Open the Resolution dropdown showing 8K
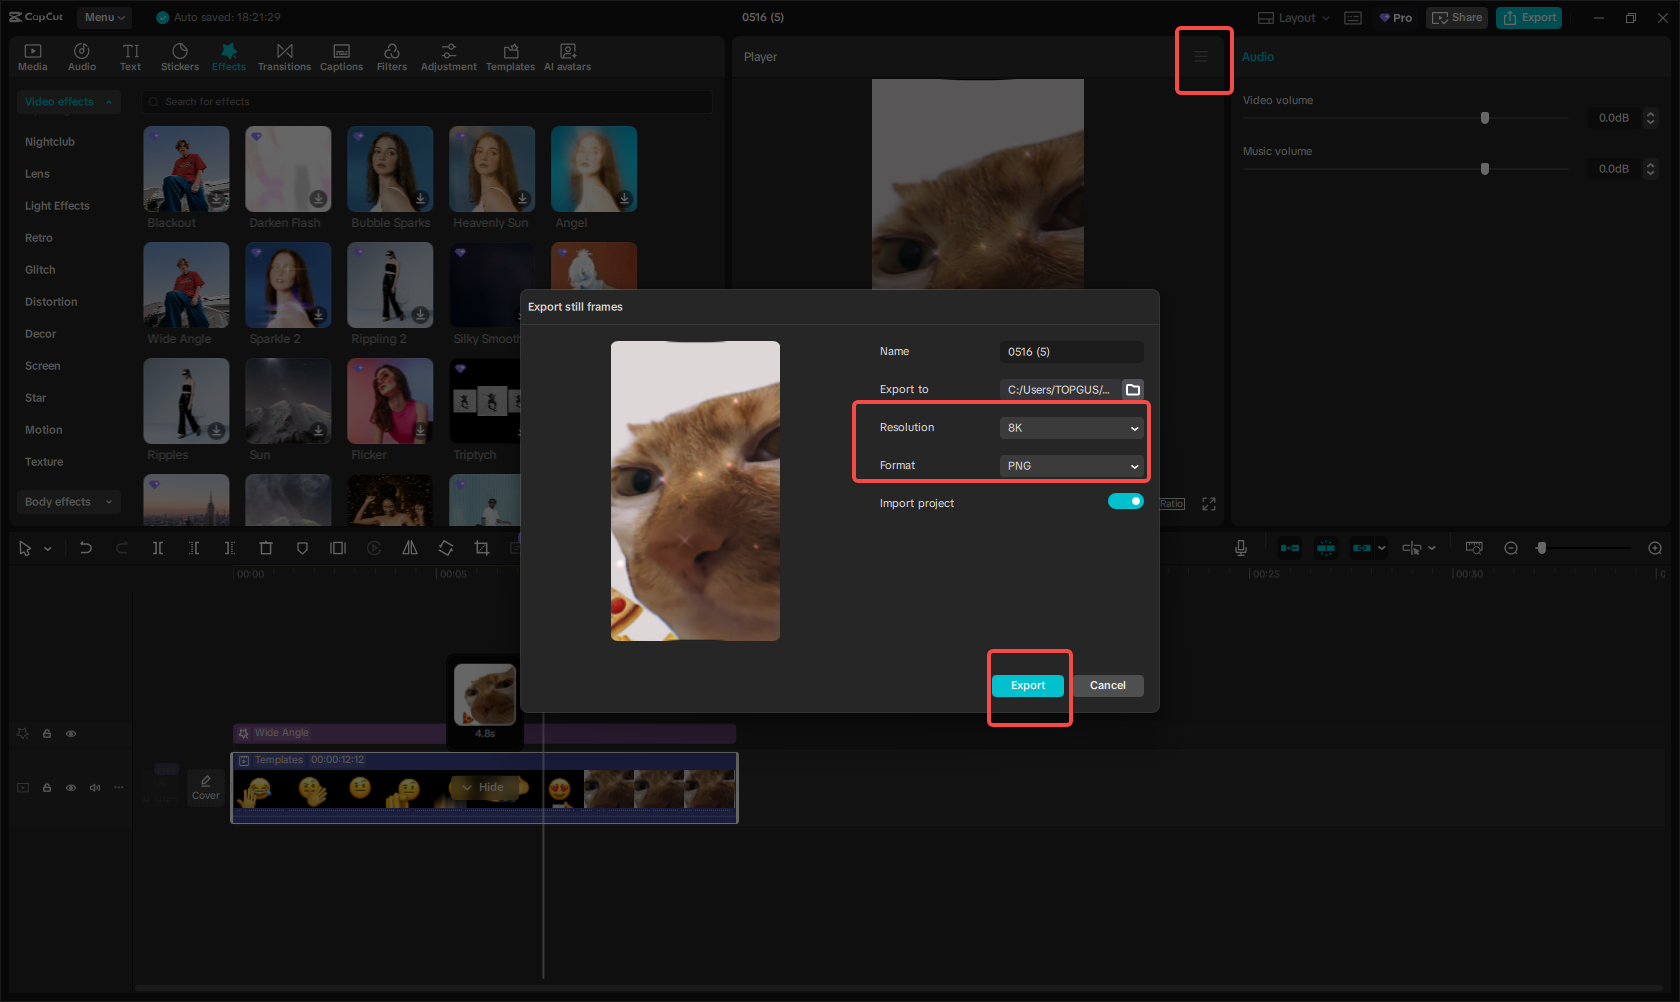Screen dimensions: 1680x1002 point(1070,428)
